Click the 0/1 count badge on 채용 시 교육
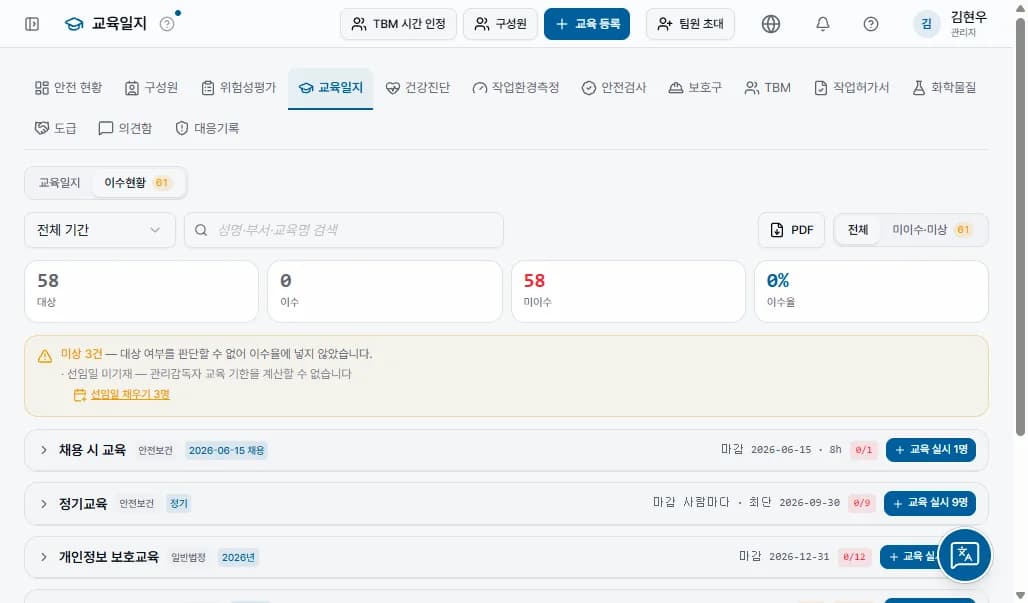Screen dimensions: 1028x603 point(863,450)
